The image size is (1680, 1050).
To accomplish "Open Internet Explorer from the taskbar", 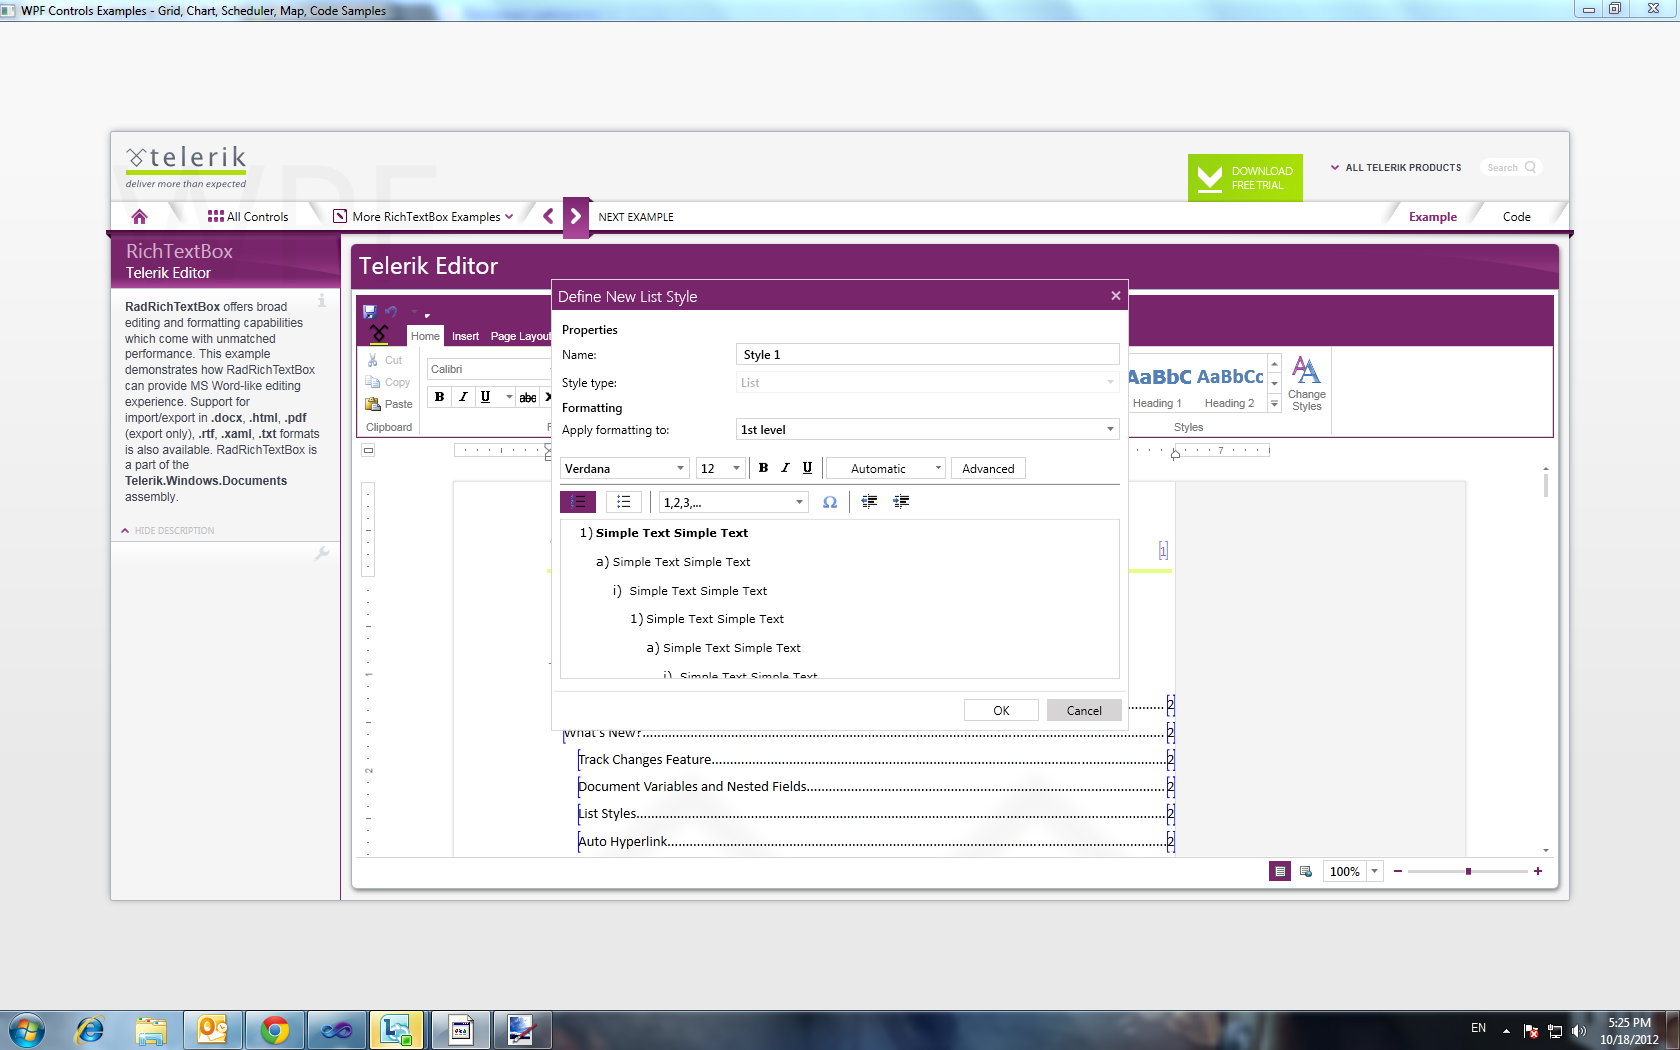I will 90,1030.
